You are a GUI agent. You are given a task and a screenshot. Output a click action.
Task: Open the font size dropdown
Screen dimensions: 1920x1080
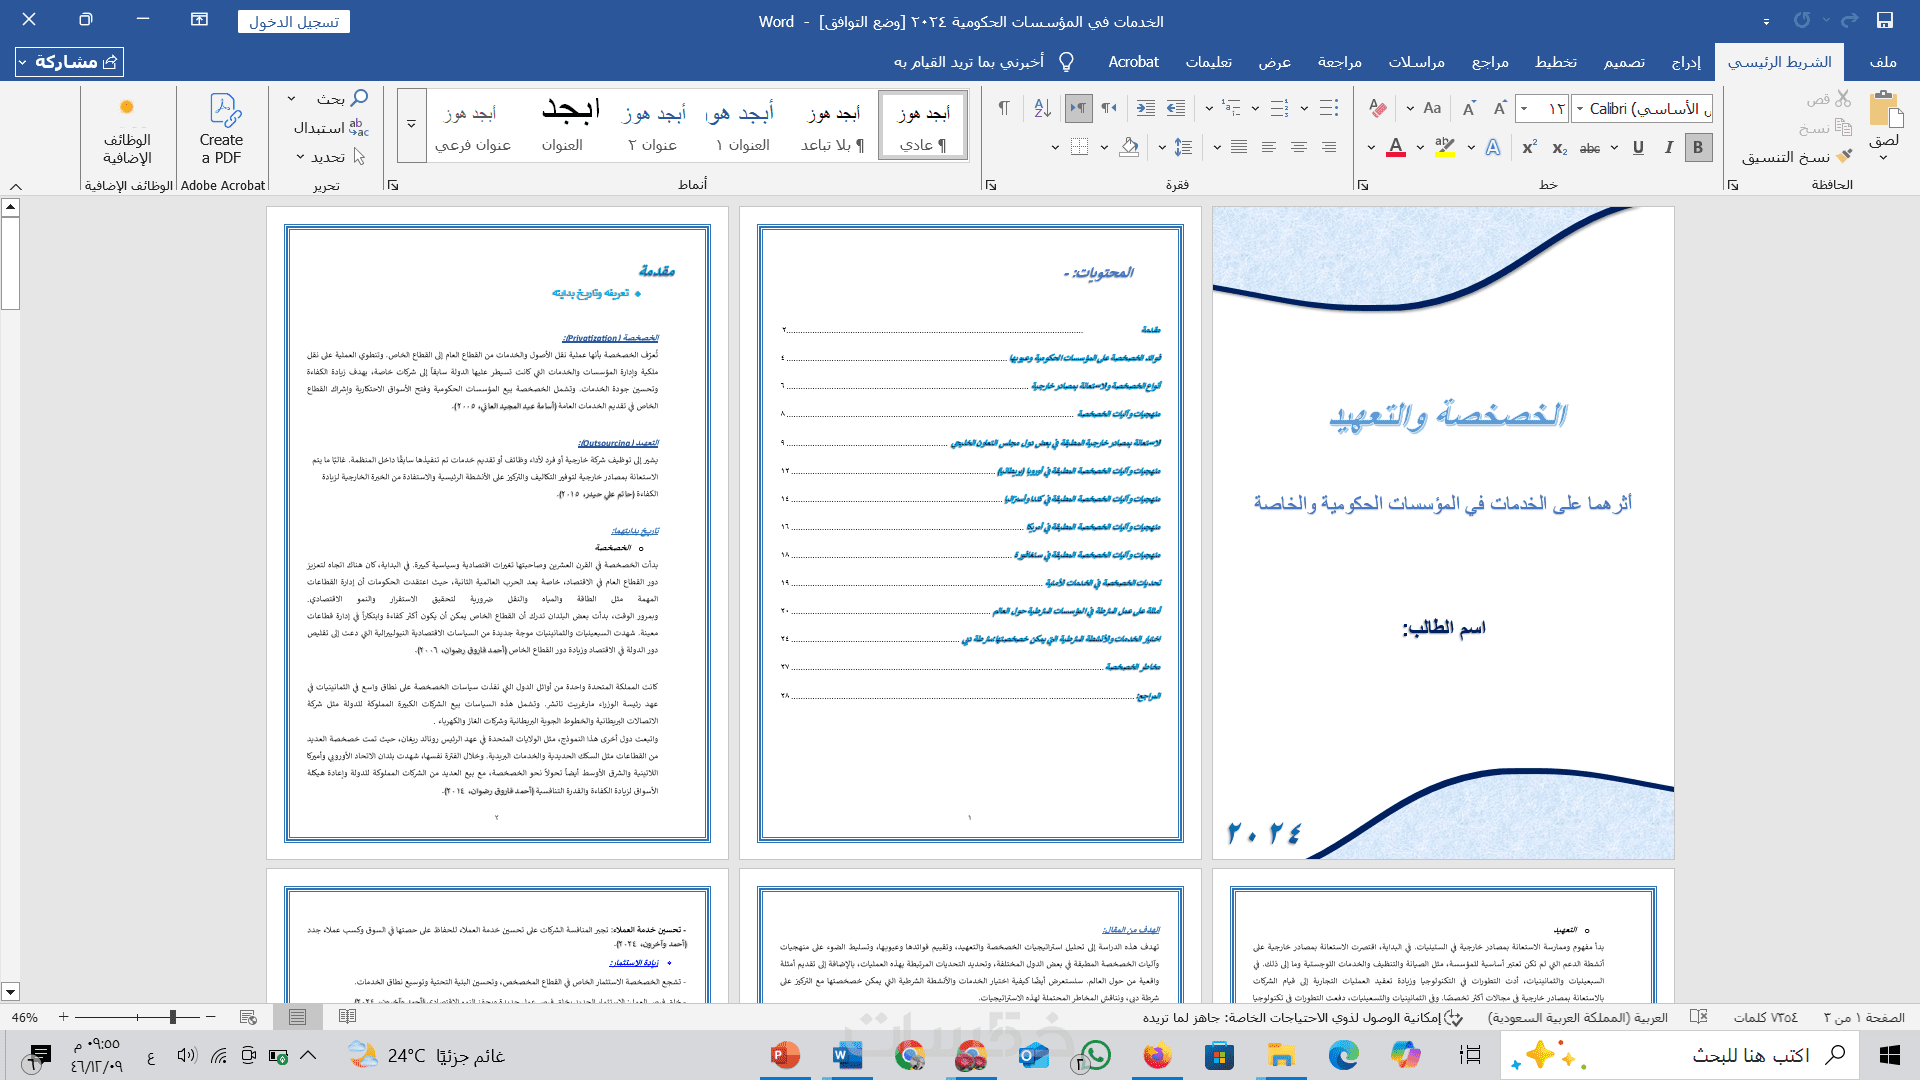point(1524,108)
